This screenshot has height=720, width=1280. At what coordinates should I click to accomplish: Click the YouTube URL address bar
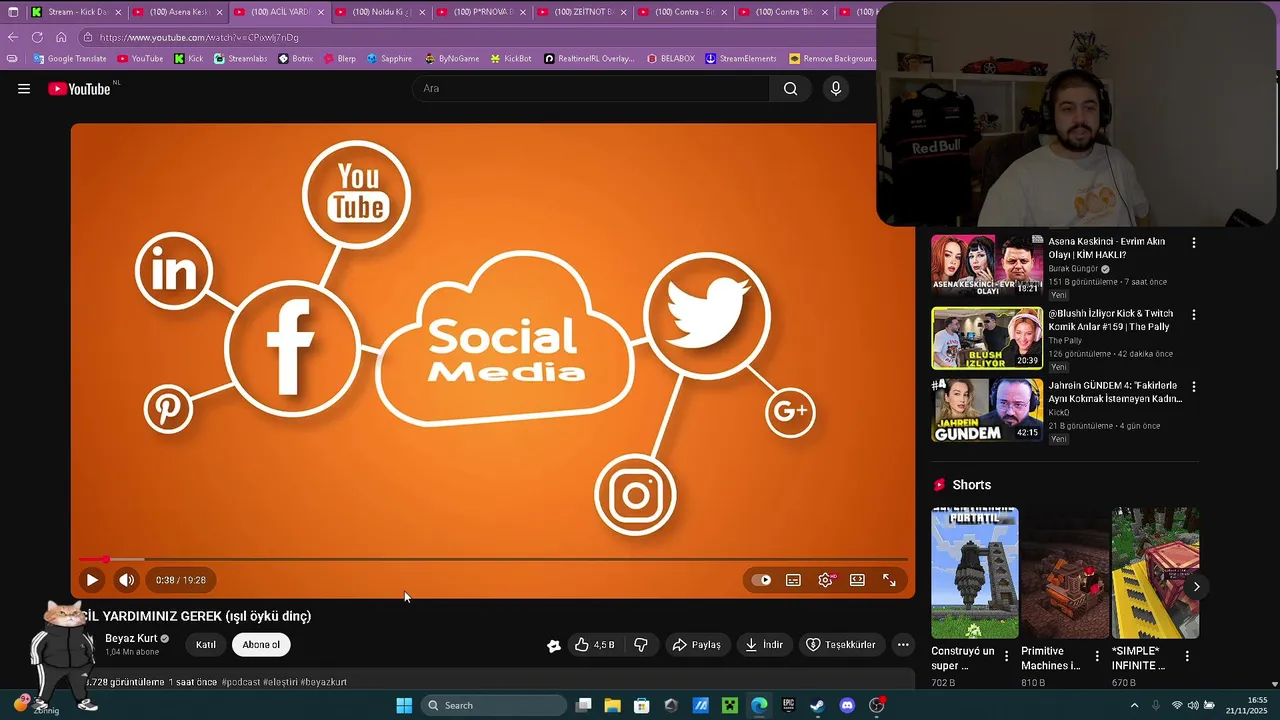[x=476, y=37]
